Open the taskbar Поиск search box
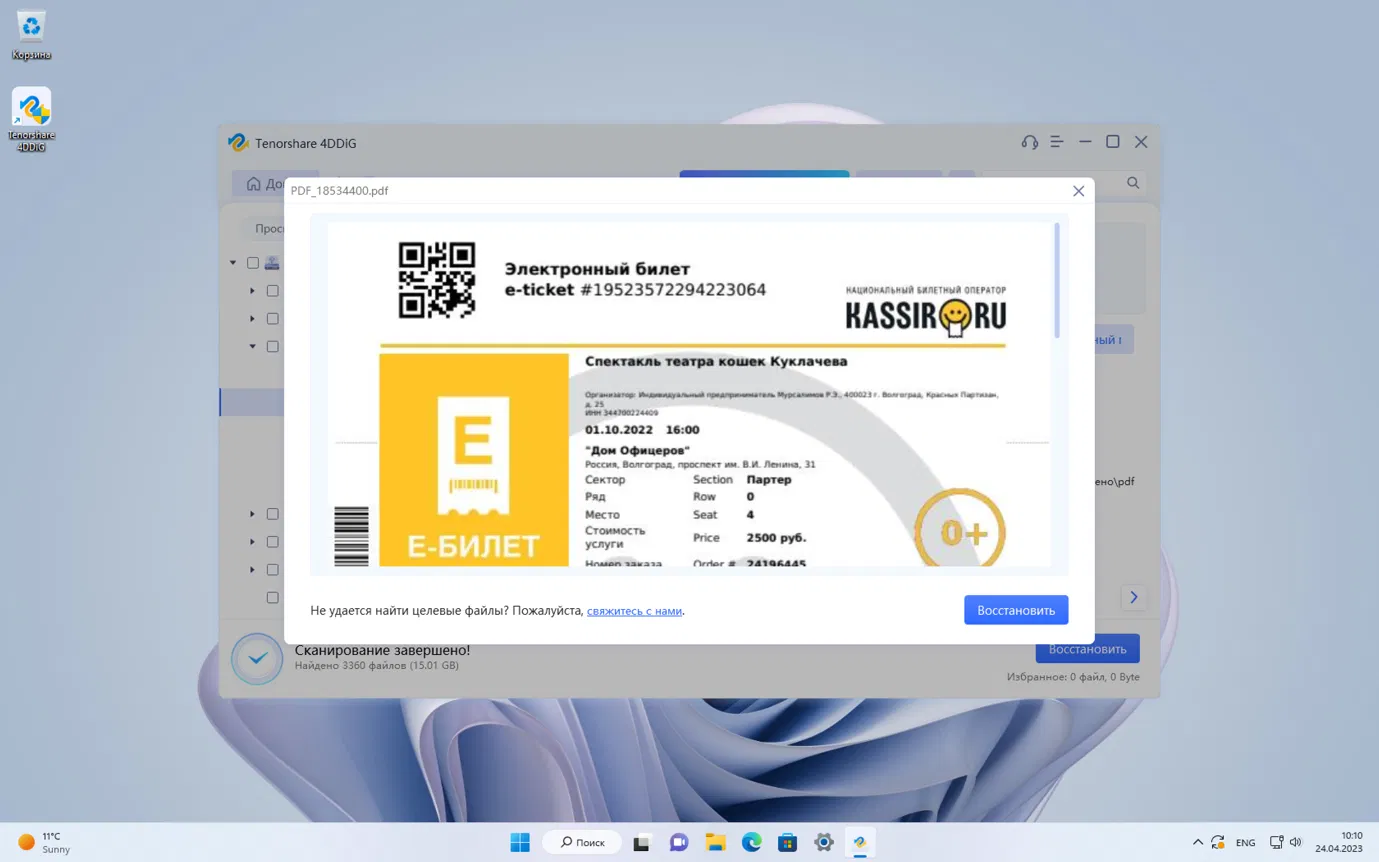Viewport: 1379px width, 862px height. pyautogui.click(x=582, y=842)
